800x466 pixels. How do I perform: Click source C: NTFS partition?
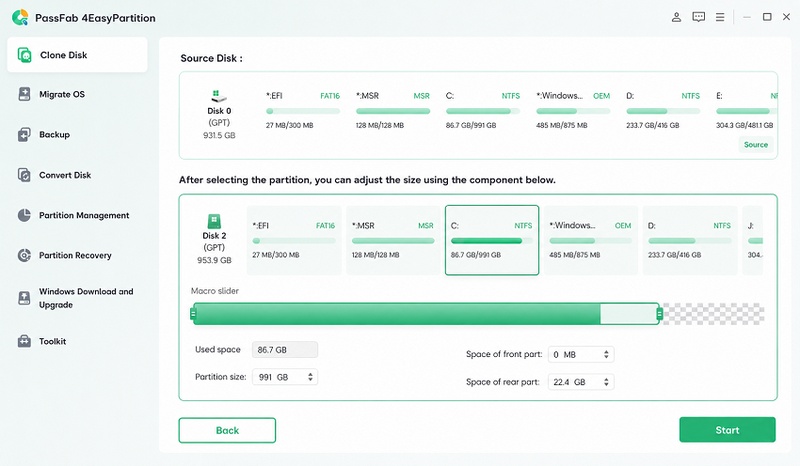click(x=483, y=110)
